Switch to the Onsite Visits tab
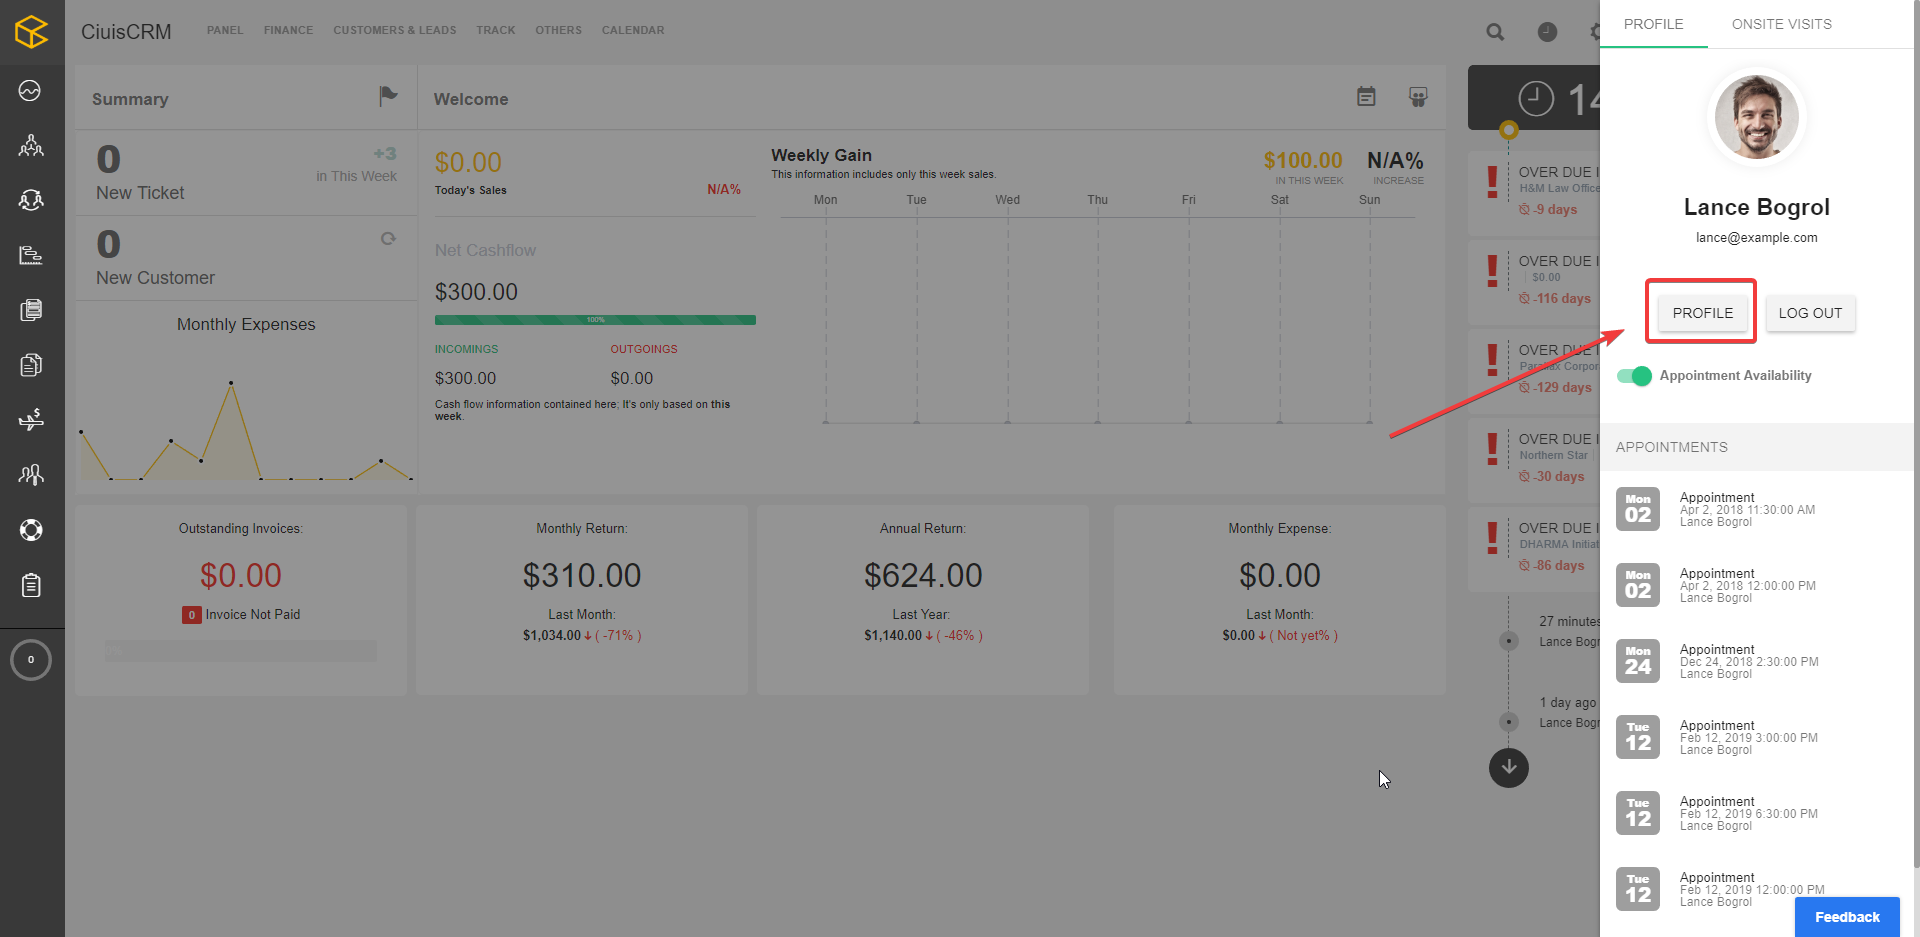The width and height of the screenshot is (1920, 937). click(1781, 24)
